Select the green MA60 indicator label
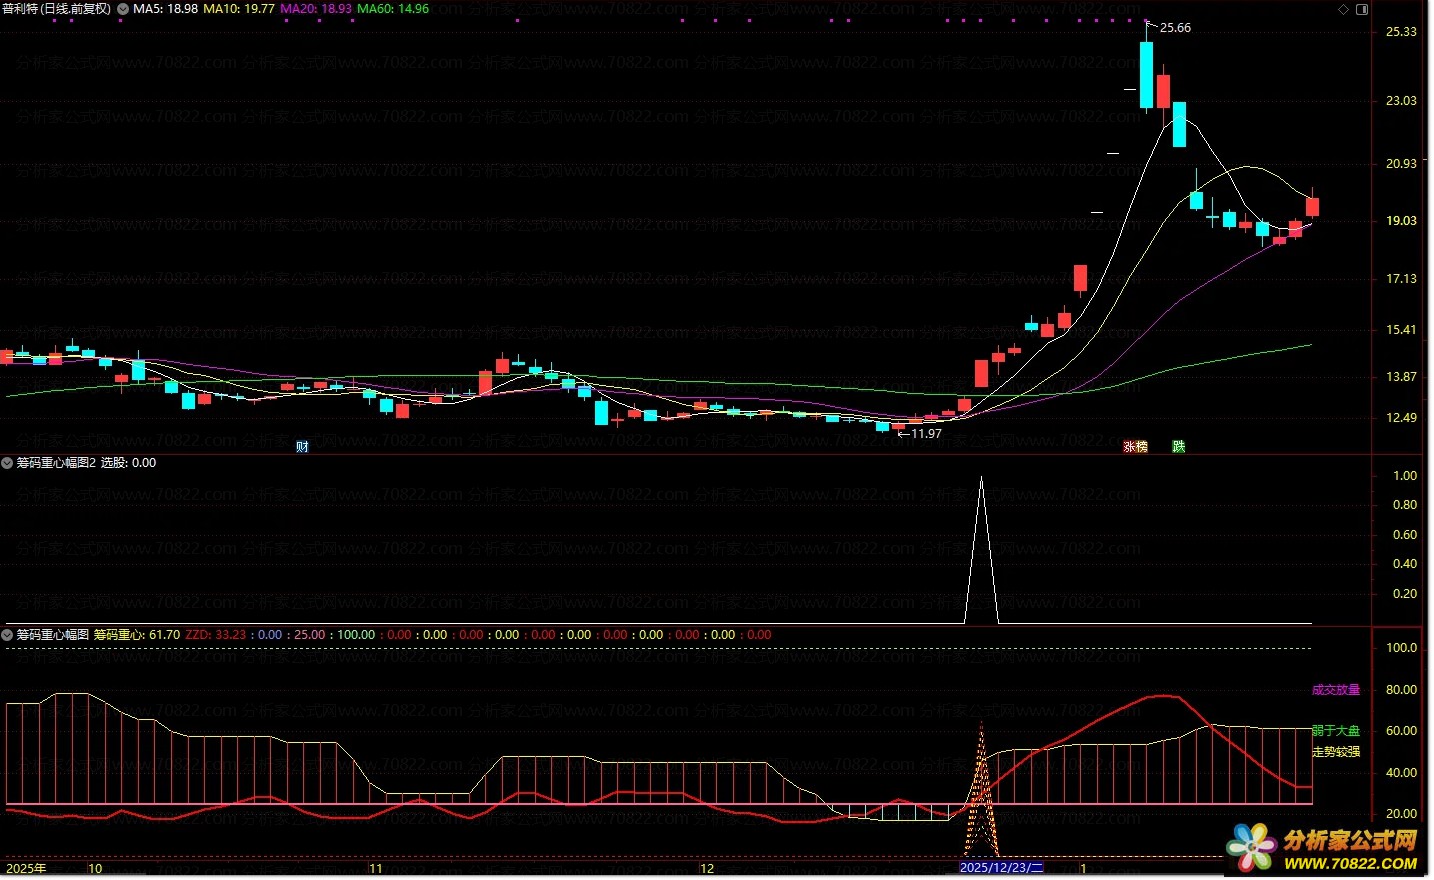The image size is (1434, 880). pos(392,9)
